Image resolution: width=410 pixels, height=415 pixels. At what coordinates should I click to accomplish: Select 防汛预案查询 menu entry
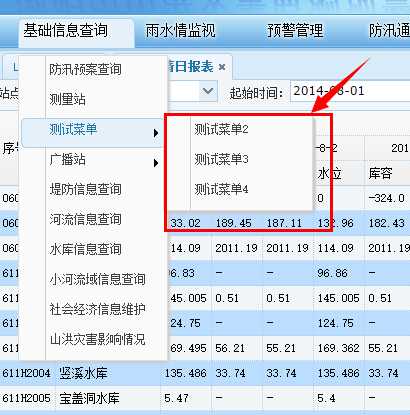(x=85, y=69)
